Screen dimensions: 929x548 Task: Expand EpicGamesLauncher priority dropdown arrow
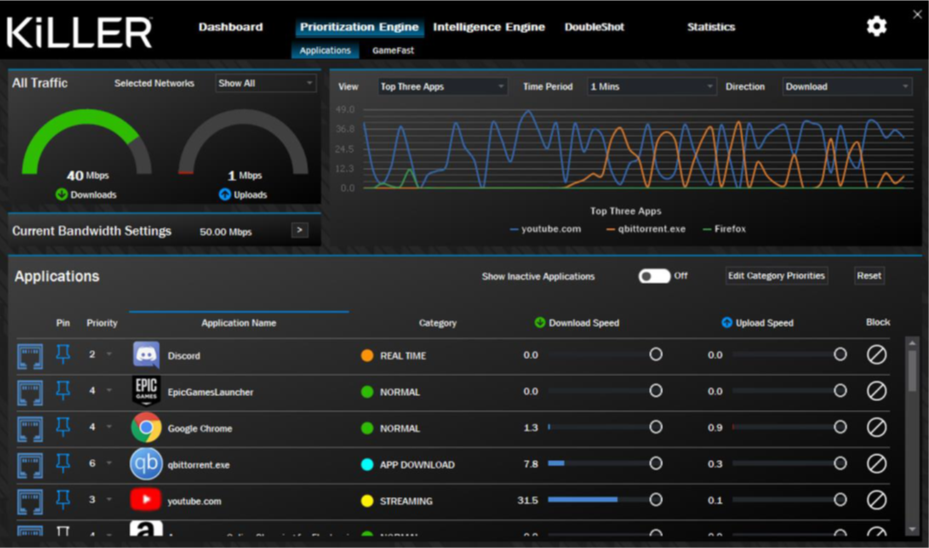pyautogui.click(x=109, y=390)
